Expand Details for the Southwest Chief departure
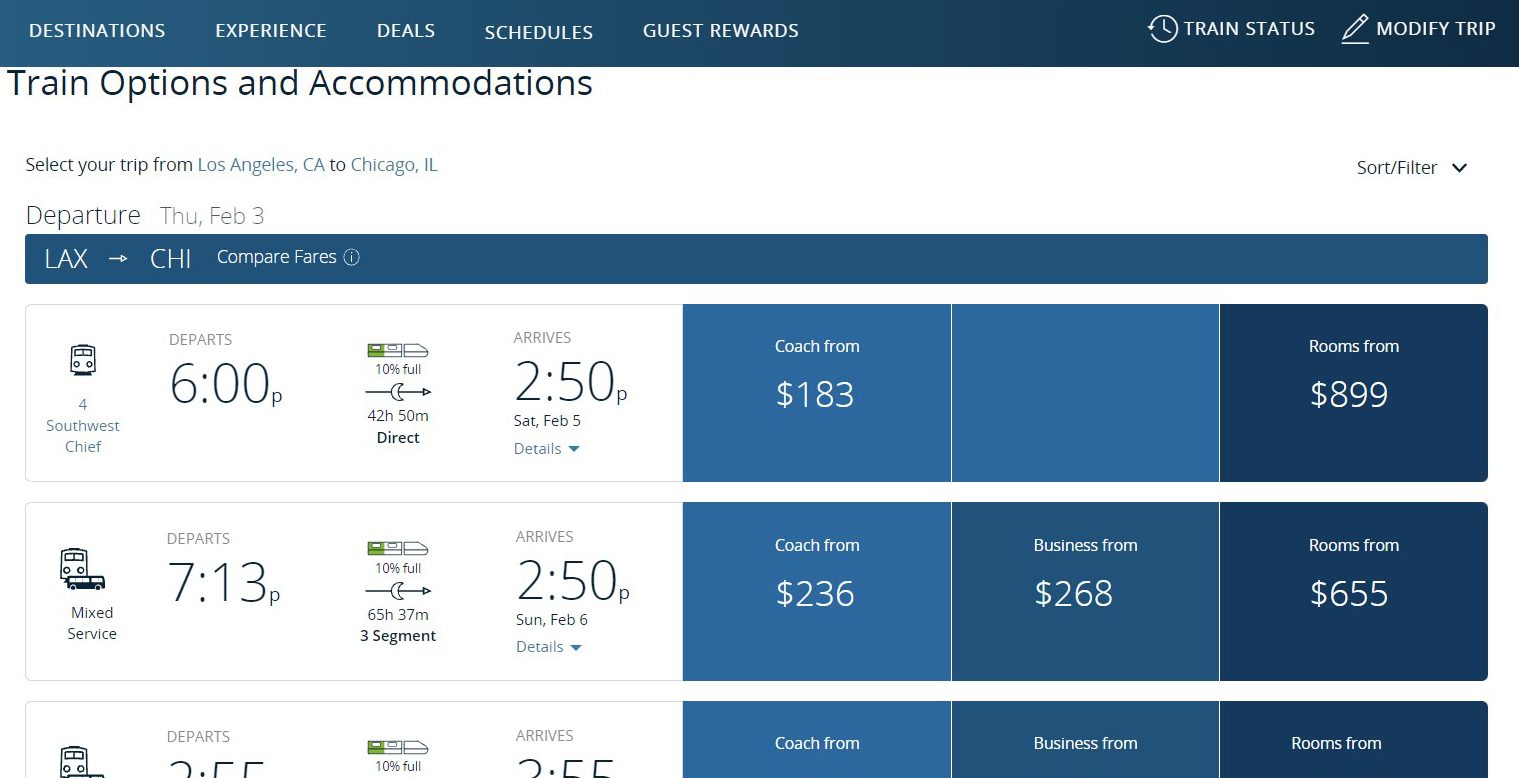The width and height of the screenshot is (1519, 778). pyautogui.click(x=546, y=448)
